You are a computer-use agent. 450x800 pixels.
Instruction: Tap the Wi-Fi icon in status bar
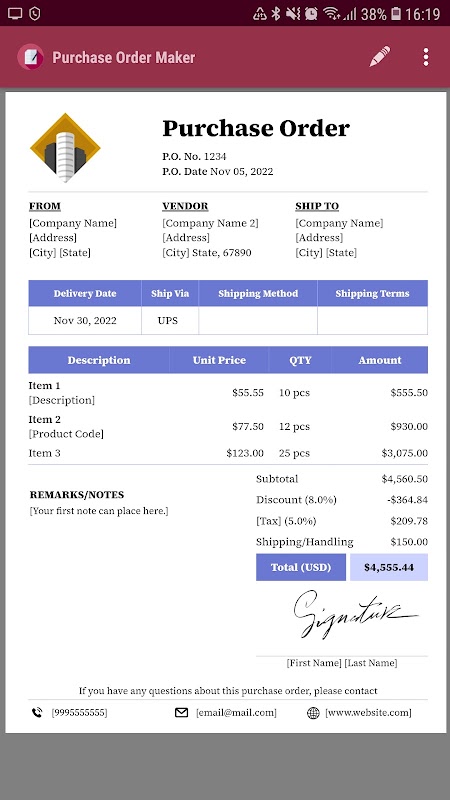[331, 14]
